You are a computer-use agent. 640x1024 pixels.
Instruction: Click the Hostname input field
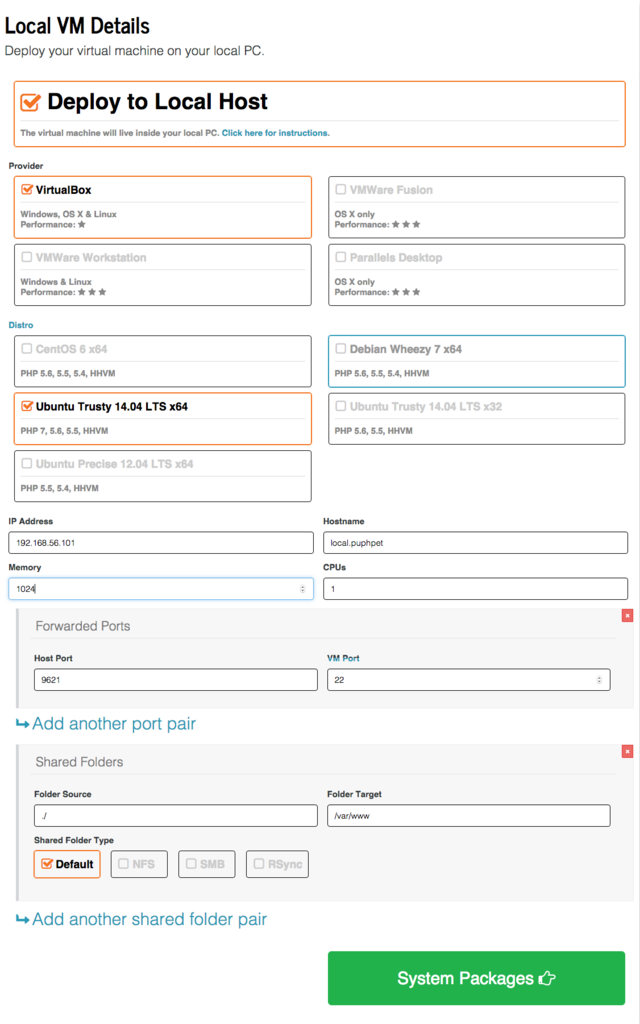[x=475, y=543]
